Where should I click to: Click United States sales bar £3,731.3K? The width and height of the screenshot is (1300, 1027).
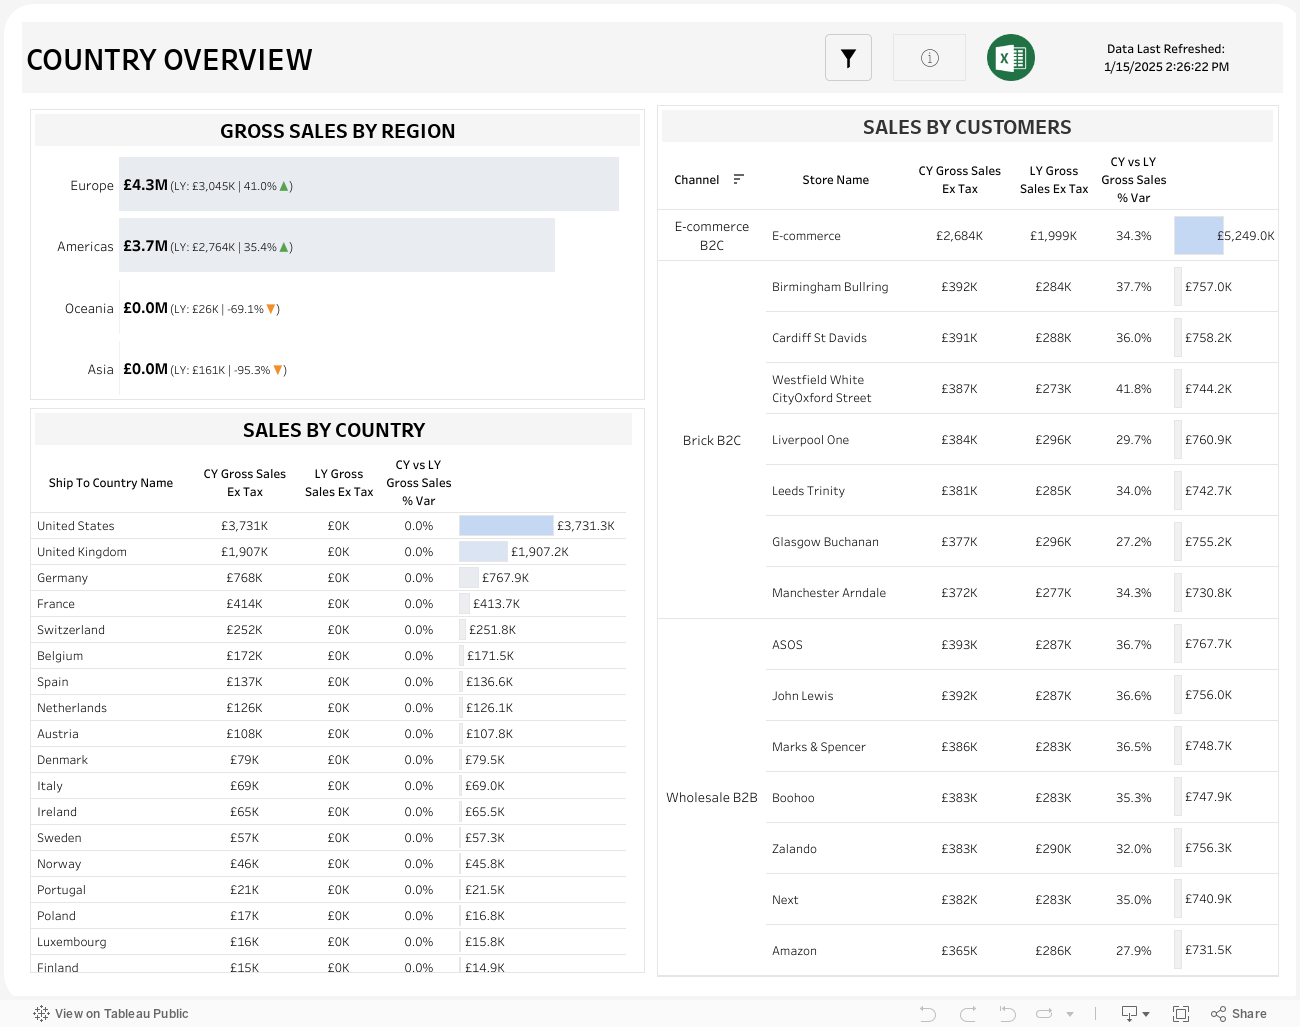pos(506,525)
